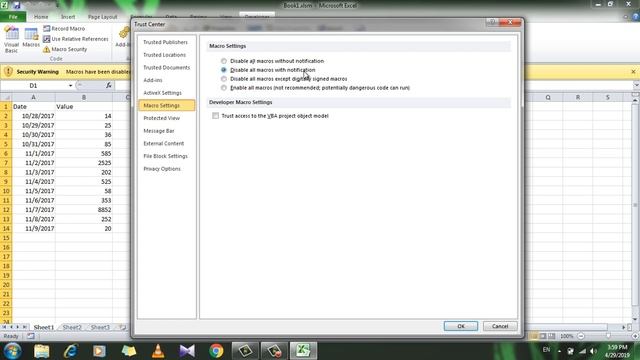Viewport: 640px width, 360px height.
Task: Open File Block Settings section
Action: [165, 156]
